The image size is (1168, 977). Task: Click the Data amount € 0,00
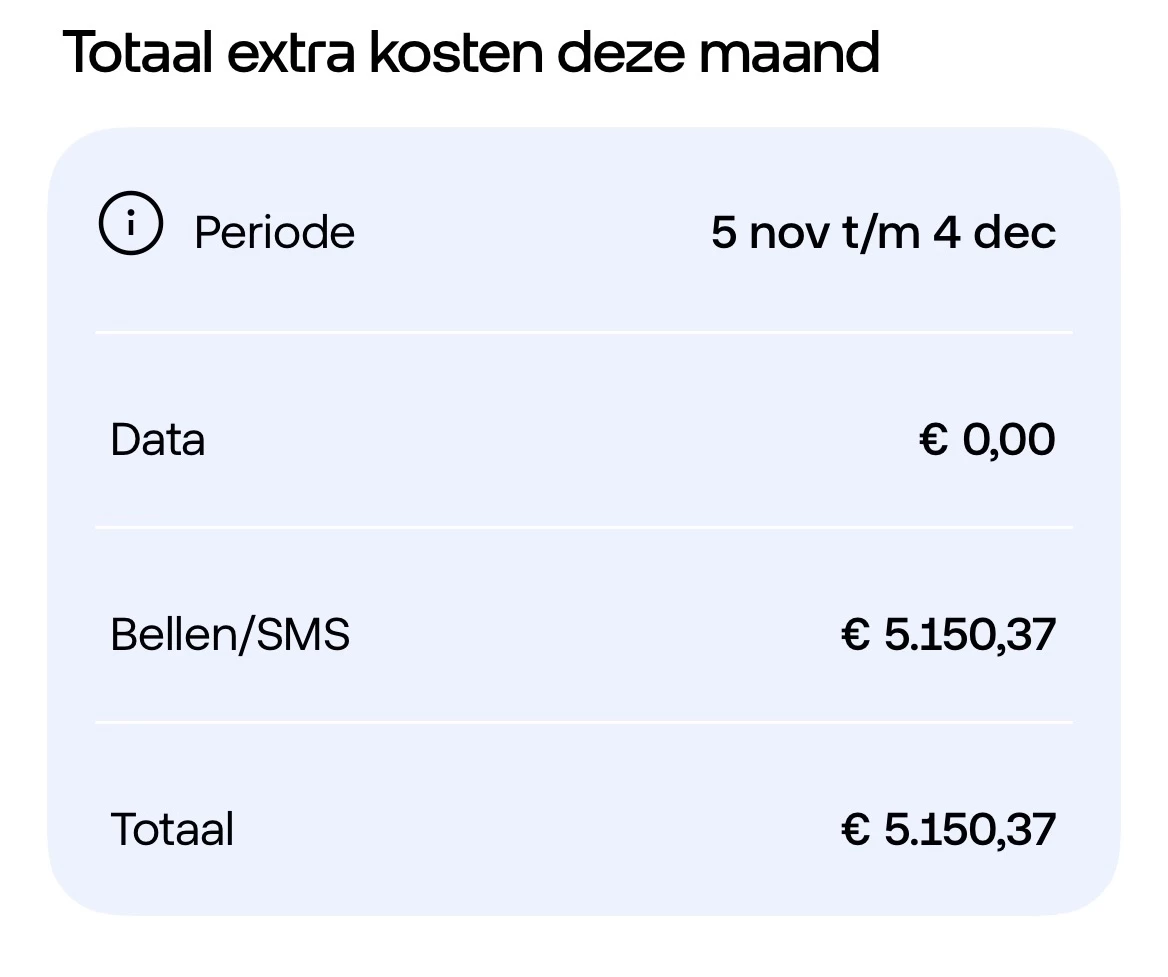(x=987, y=440)
